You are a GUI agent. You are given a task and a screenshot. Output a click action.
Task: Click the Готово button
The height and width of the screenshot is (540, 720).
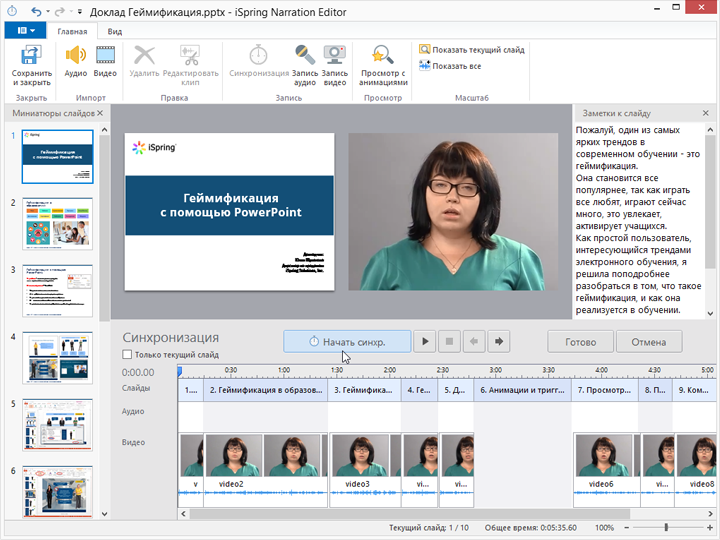point(580,342)
